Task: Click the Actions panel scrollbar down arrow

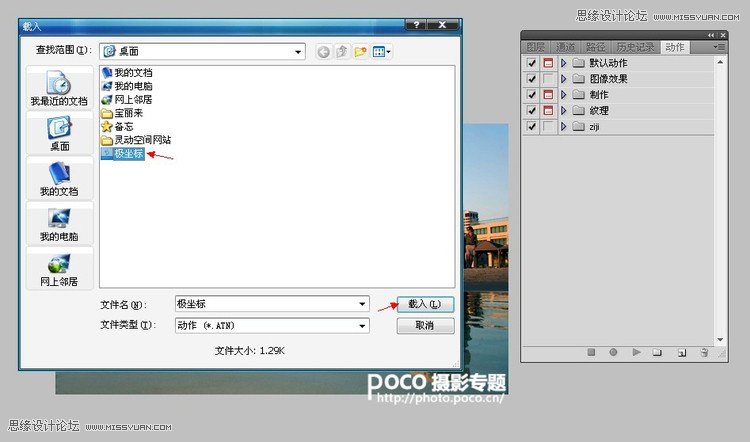Action: (720, 340)
